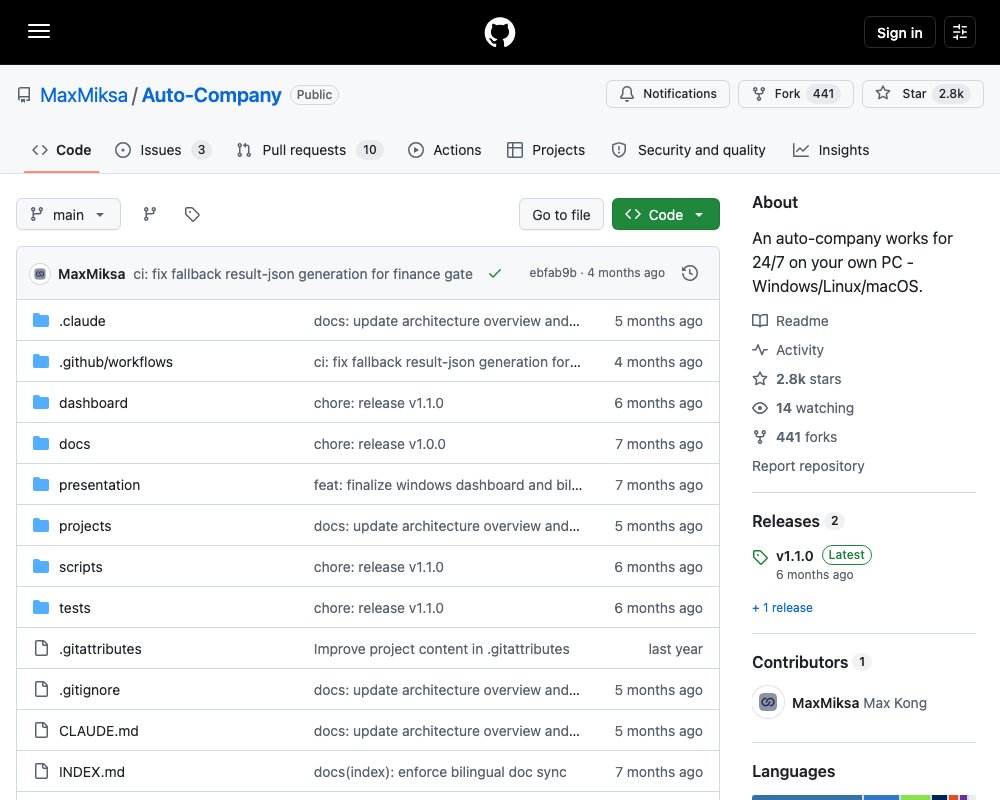The height and width of the screenshot is (800, 1000).
Task: Open commit history clock icon
Action: pos(690,273)
